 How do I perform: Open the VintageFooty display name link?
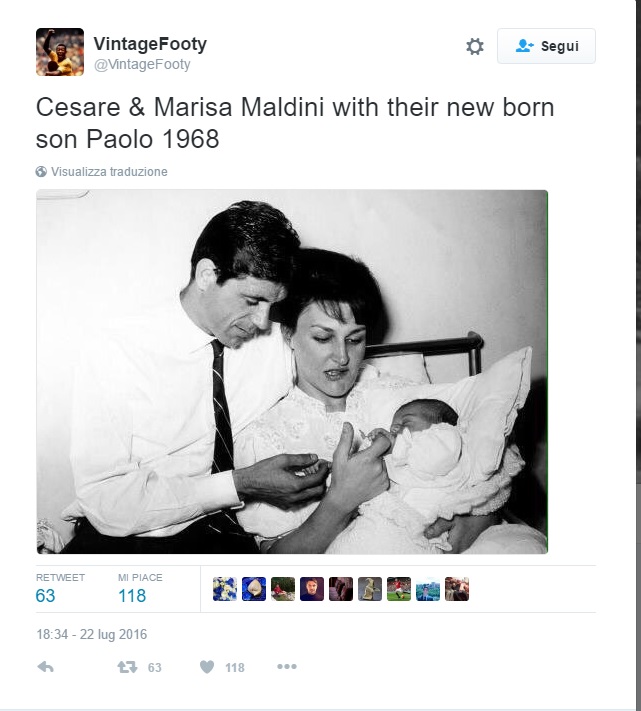click(x=150, y=44)
